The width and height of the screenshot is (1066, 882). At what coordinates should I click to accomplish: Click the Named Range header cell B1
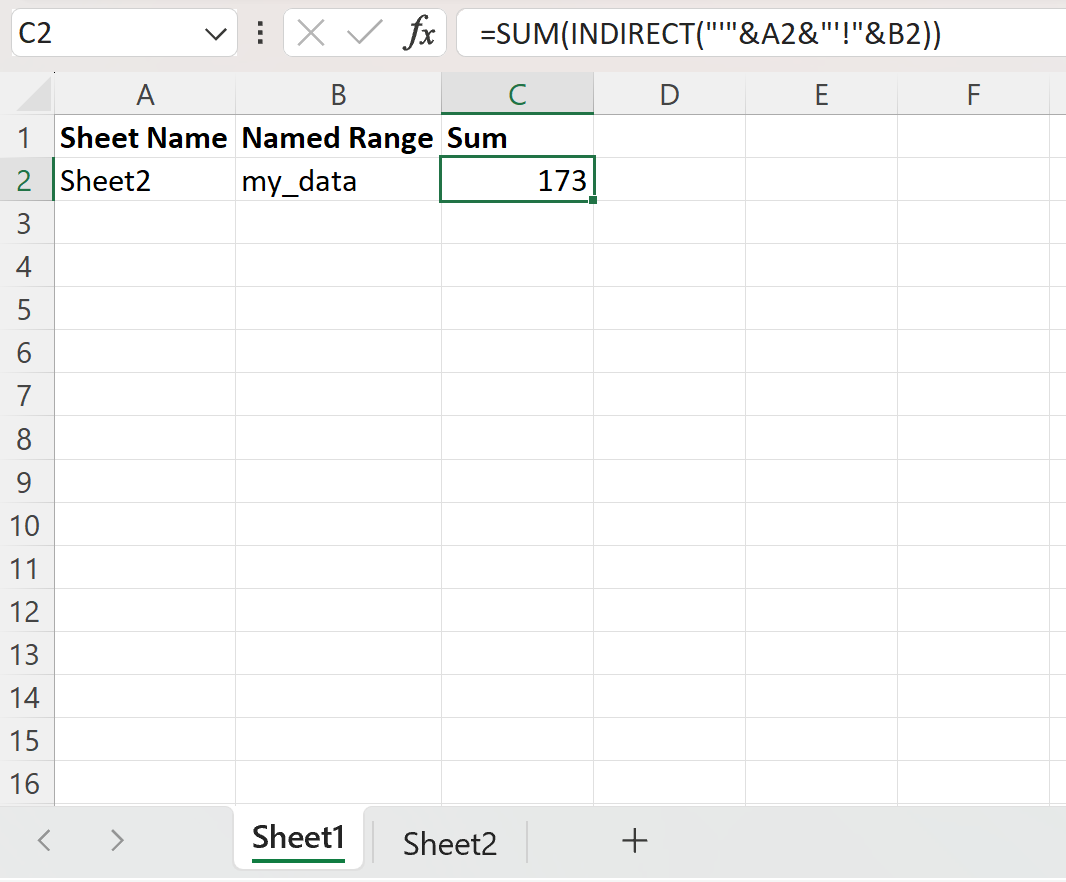[x=338, y=137]
